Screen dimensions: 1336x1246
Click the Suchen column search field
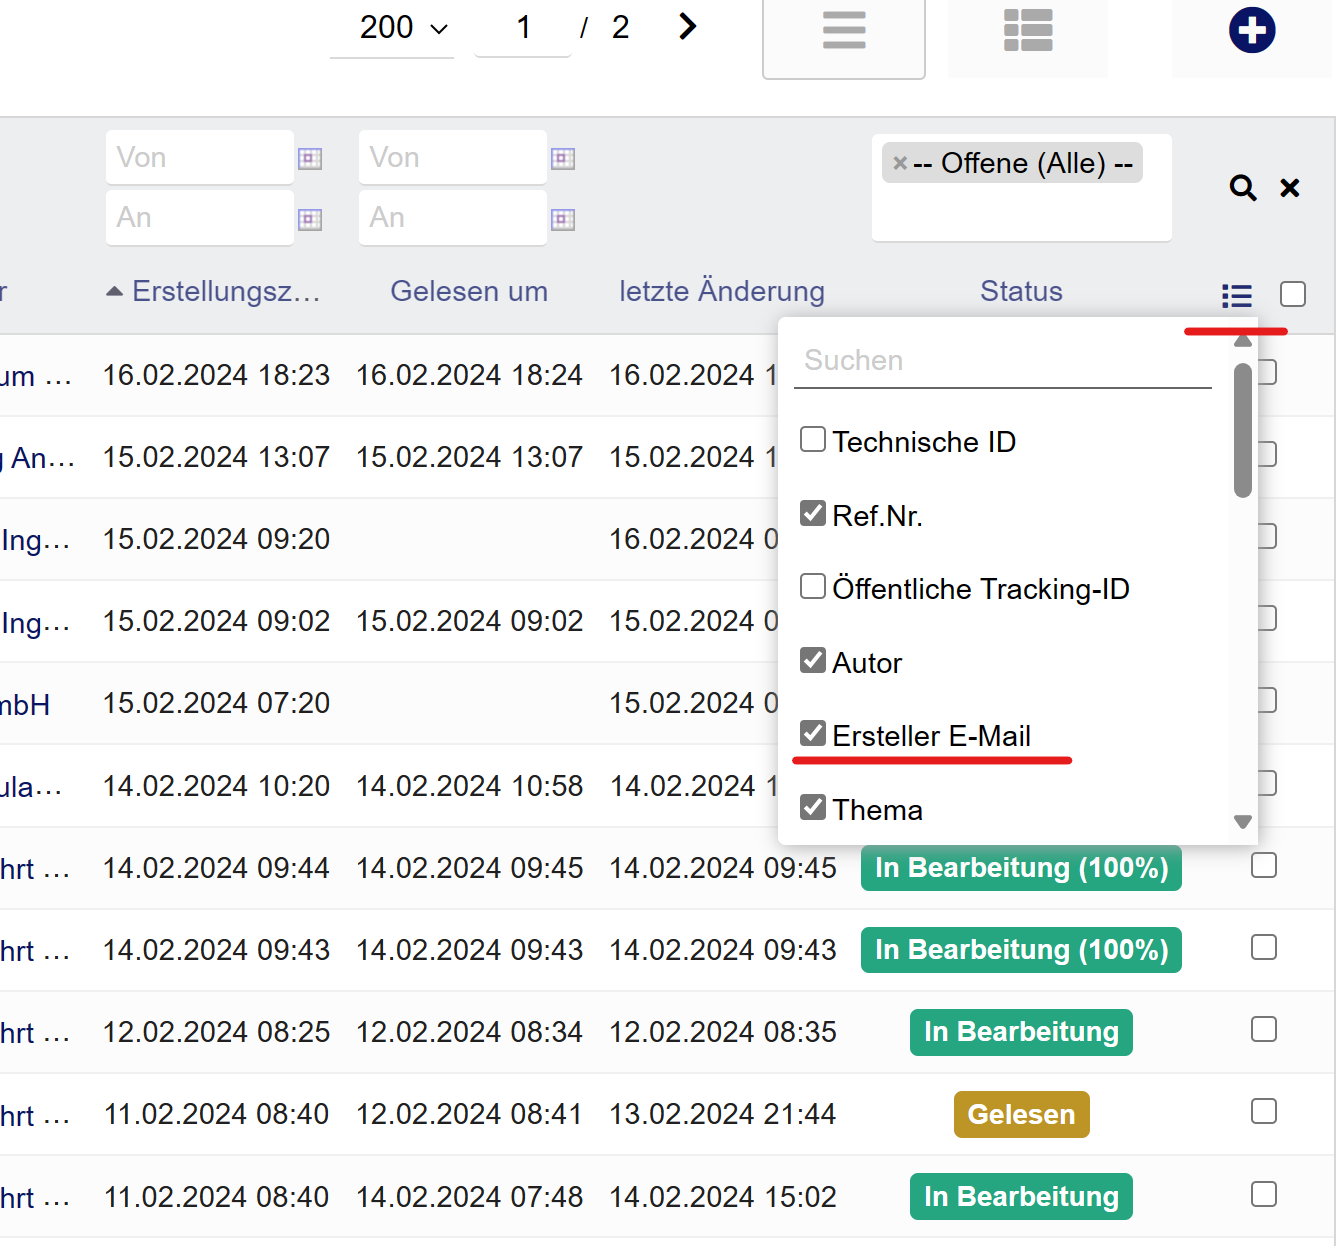click(1002, 361)
